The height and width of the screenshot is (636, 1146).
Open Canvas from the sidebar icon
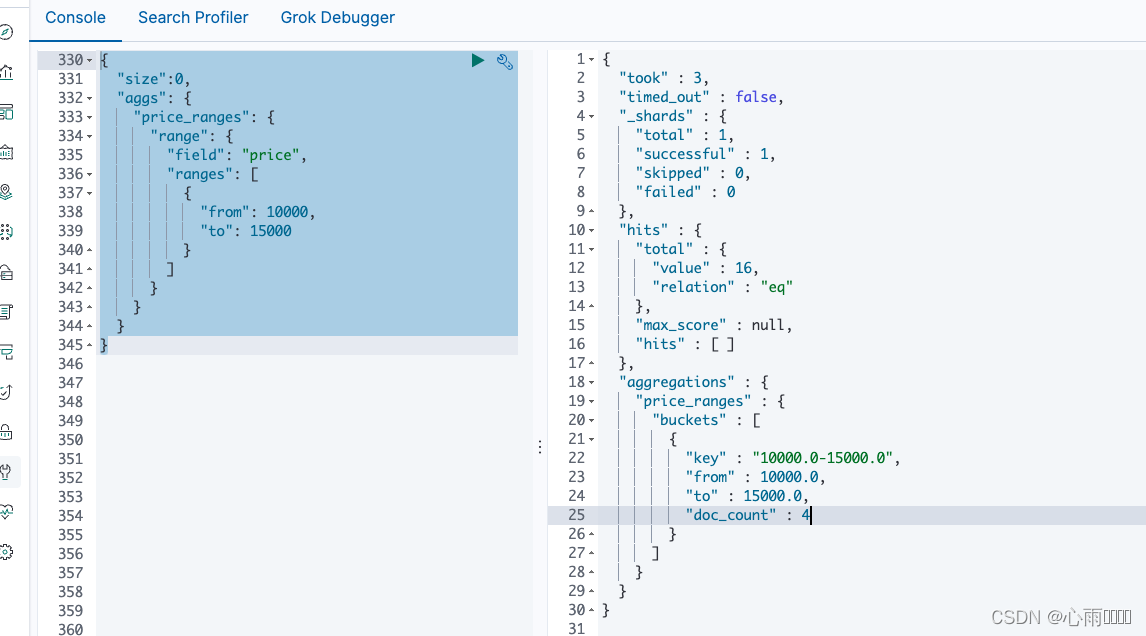click(7, 152)
